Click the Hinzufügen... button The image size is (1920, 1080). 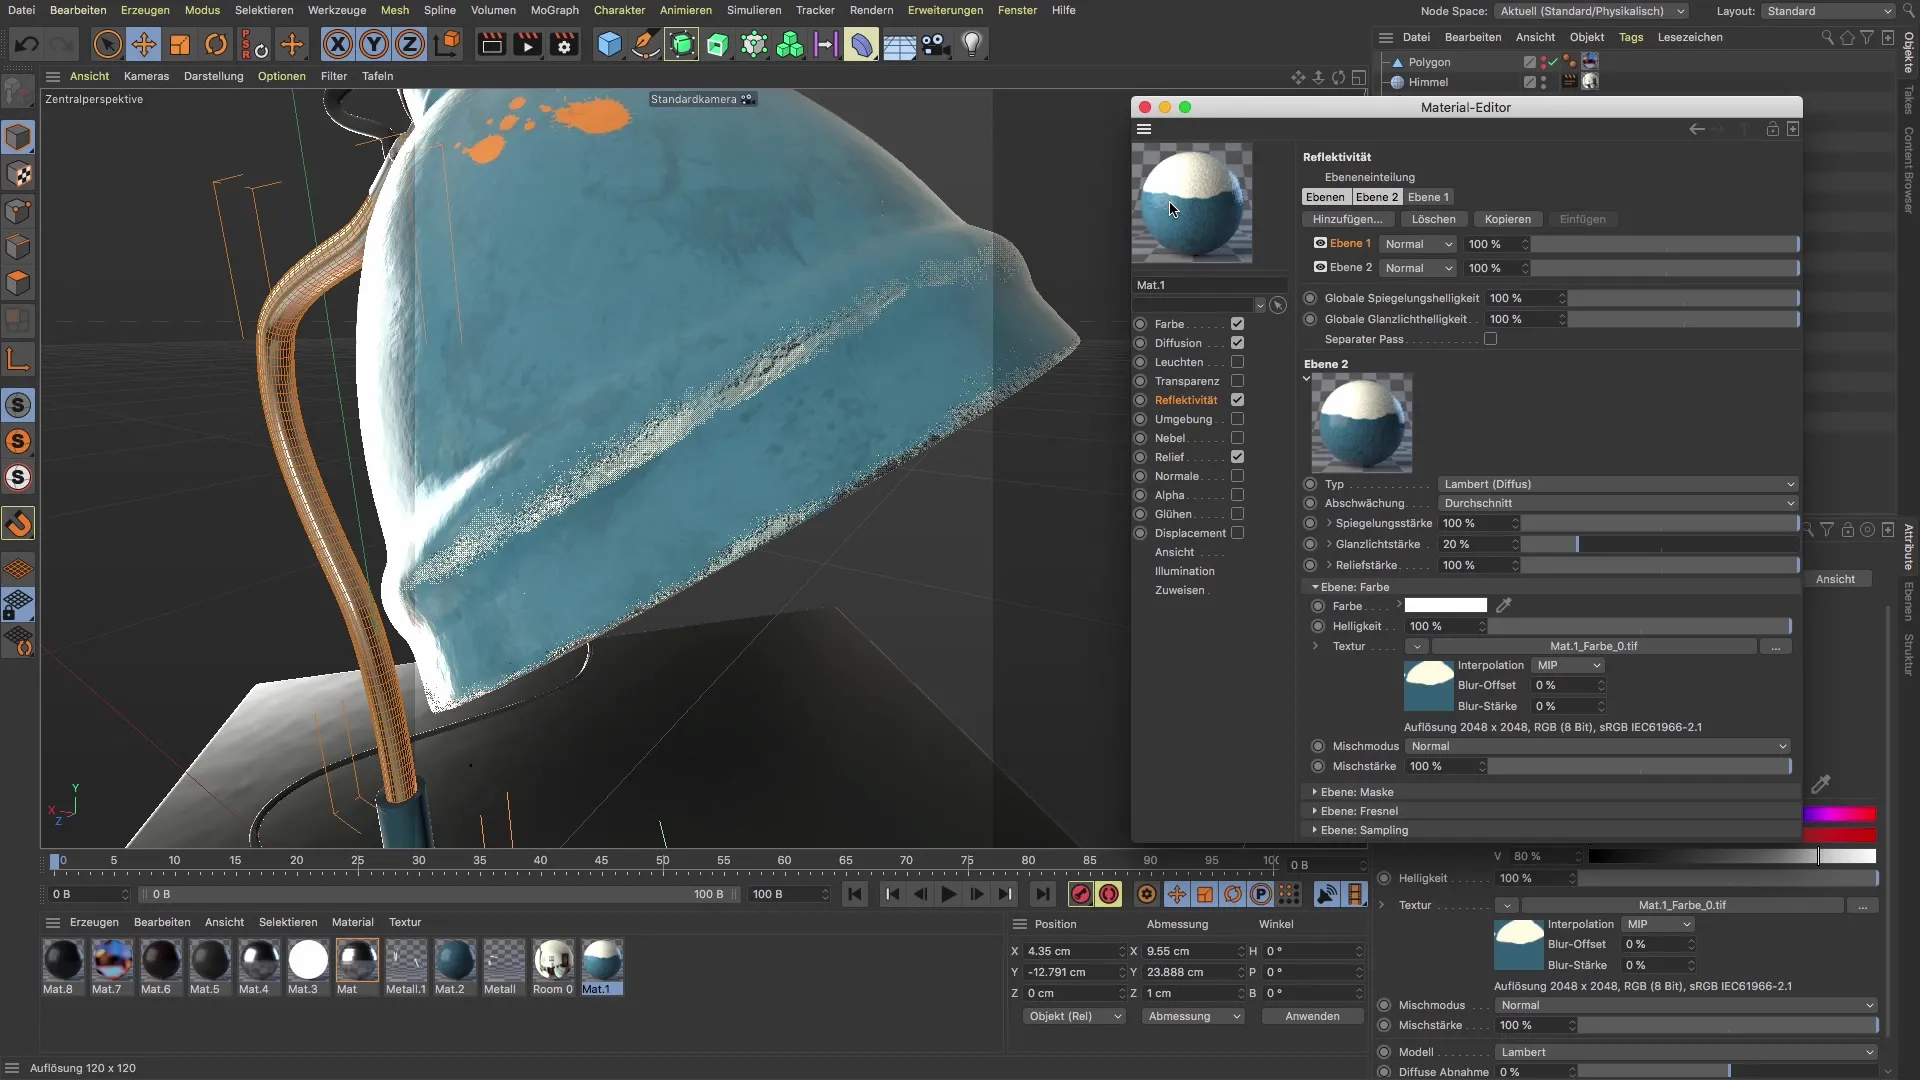tap(1348, 219)
